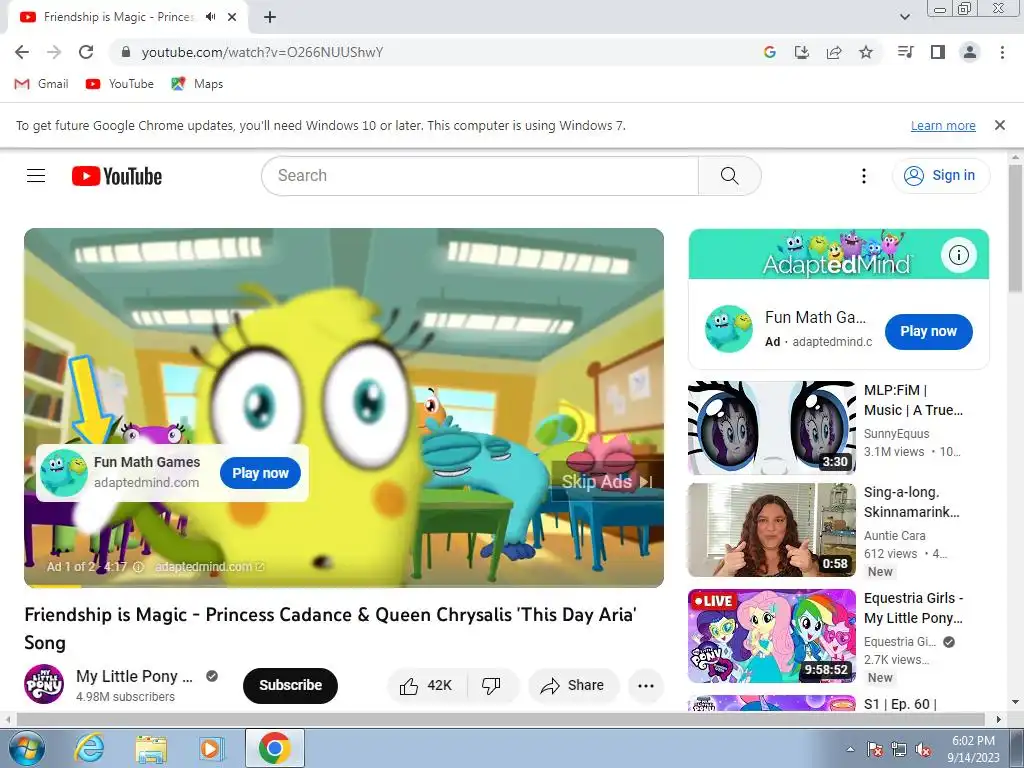Open YouTube settings three-dot menu
The image size is (1024, 768).
(864, 176)
